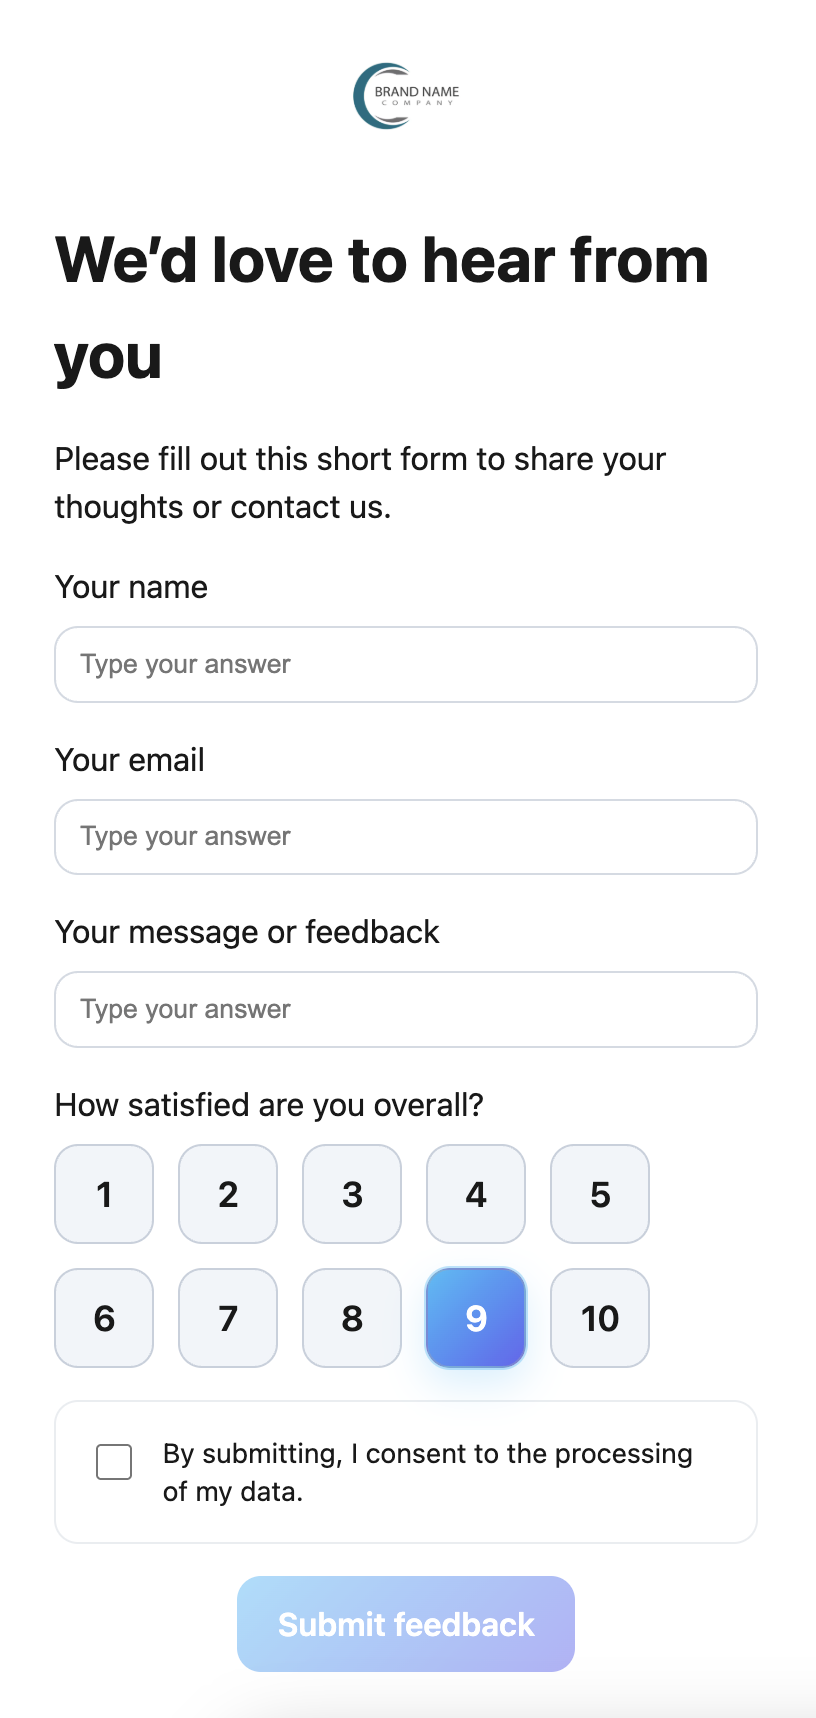Select the middle rating 5

click(x=600, y=1194)
